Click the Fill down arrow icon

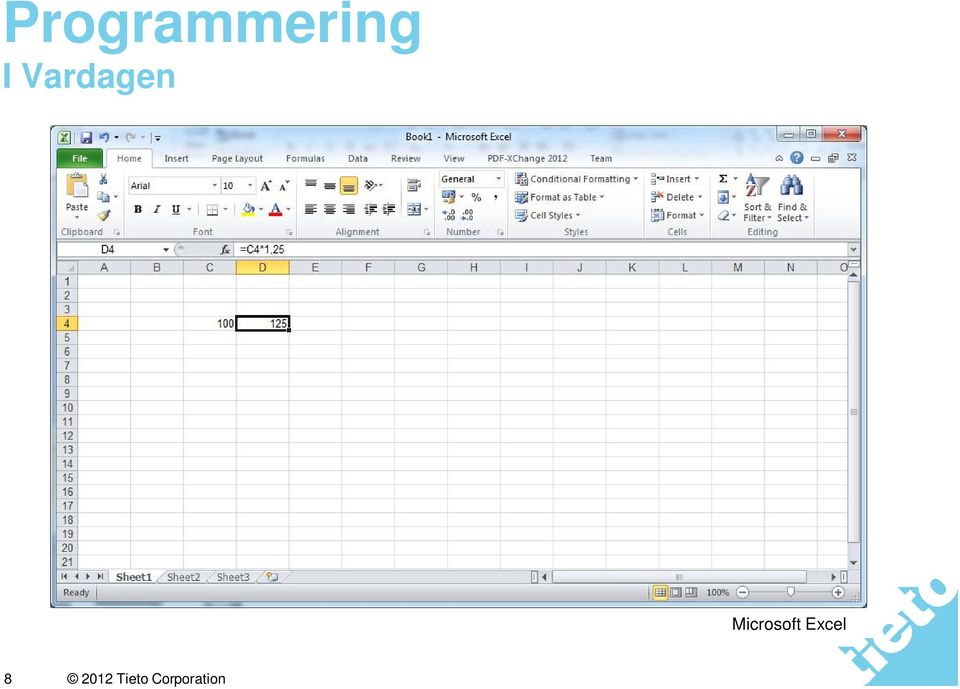723,197
